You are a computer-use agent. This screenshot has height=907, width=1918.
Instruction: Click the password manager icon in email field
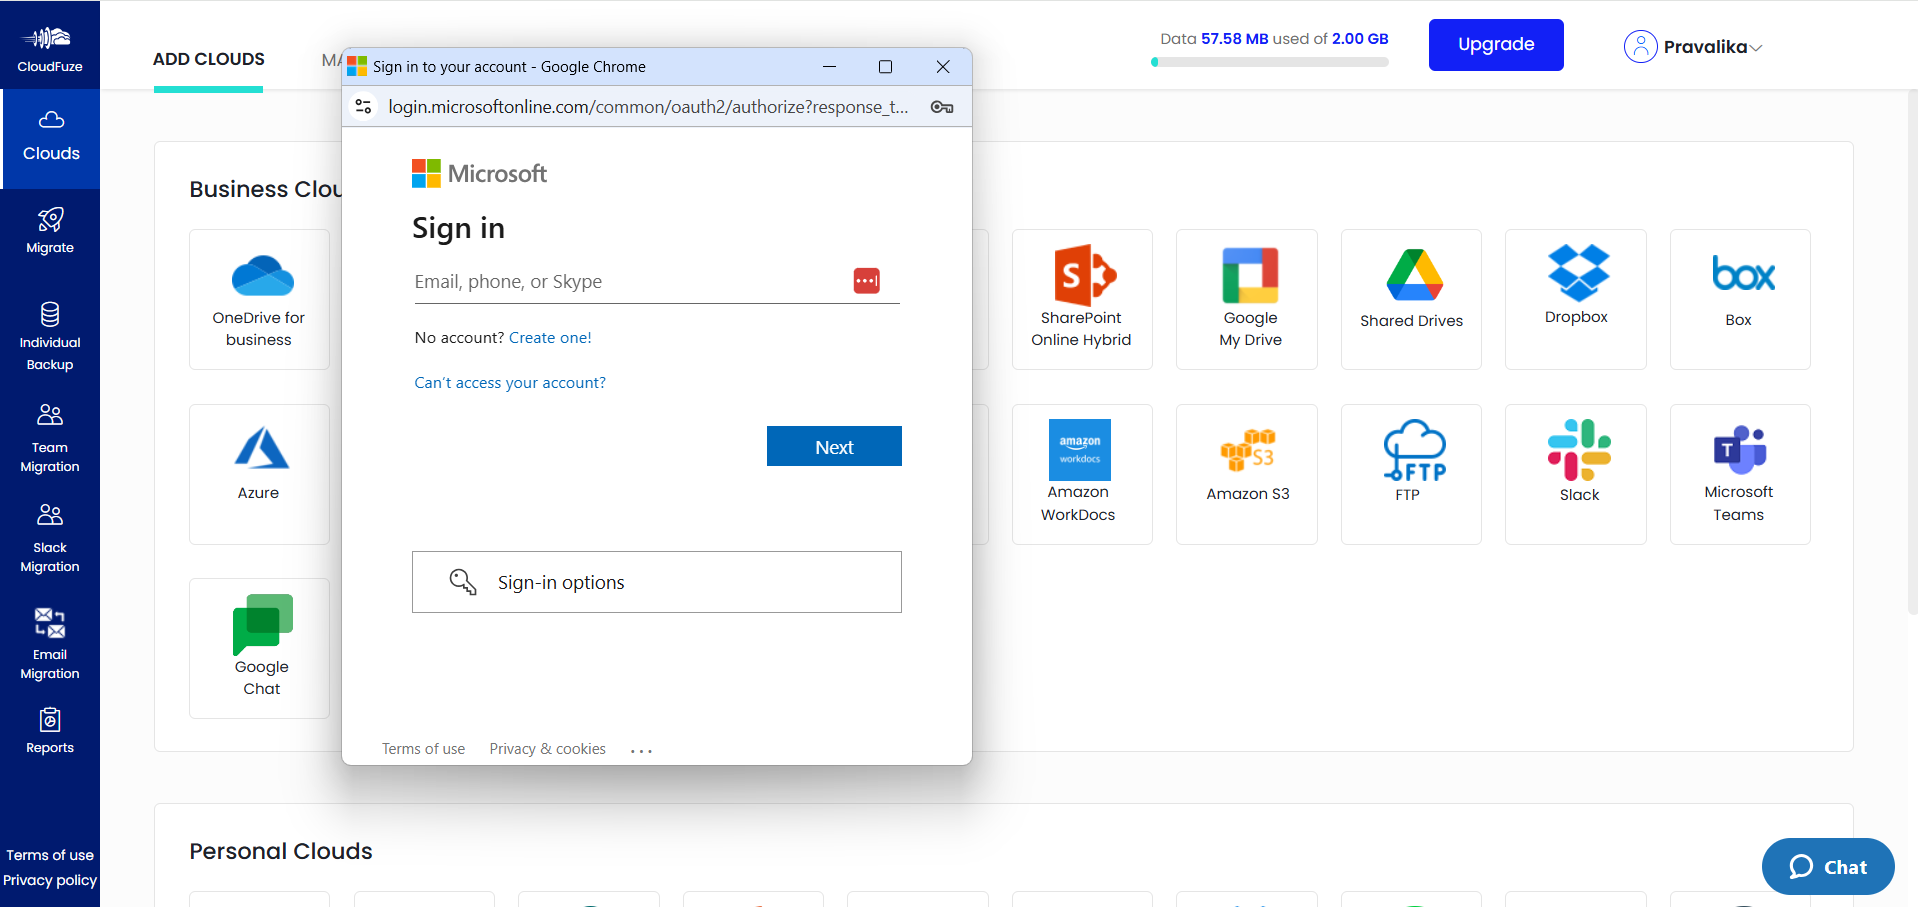pyautogui.click(x=867, y=281)
